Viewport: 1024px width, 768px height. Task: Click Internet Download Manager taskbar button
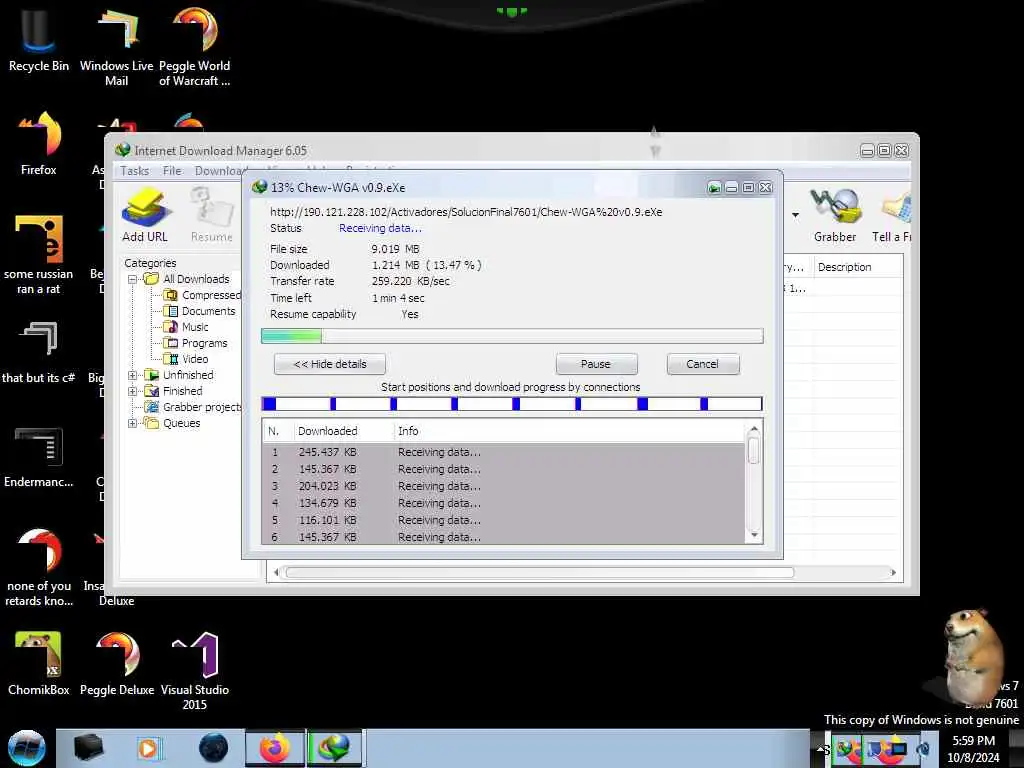tap(334, 748)
